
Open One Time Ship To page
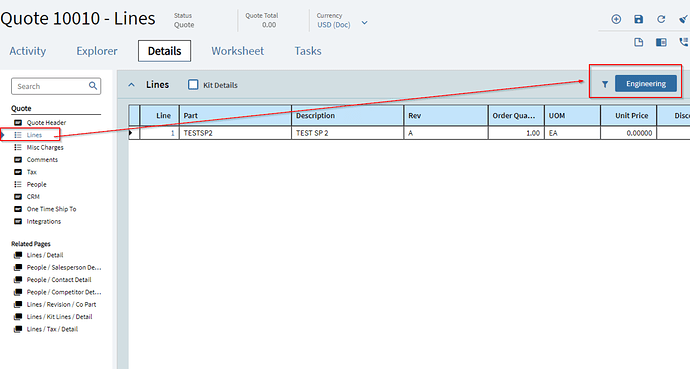[51, 208]
